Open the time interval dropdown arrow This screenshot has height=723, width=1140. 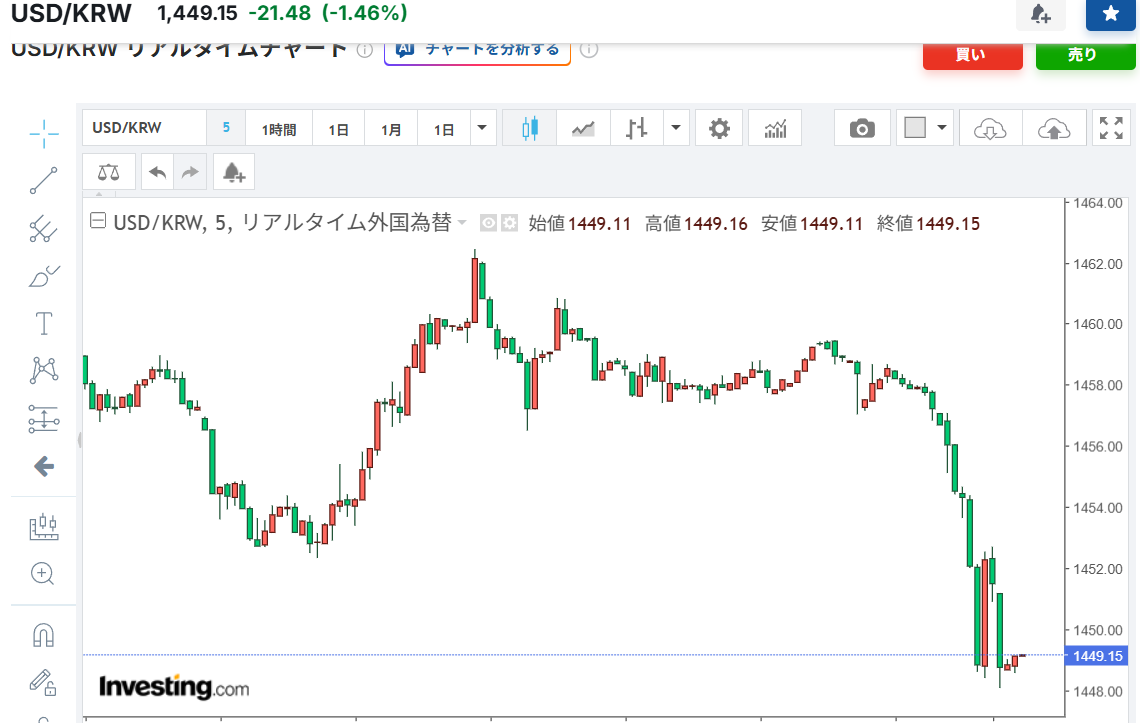(x=483, y=128)
